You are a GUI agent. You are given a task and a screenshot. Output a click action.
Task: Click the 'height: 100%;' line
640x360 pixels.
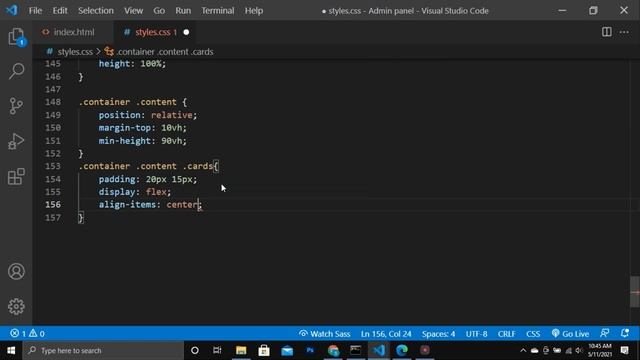click(132, 64)
